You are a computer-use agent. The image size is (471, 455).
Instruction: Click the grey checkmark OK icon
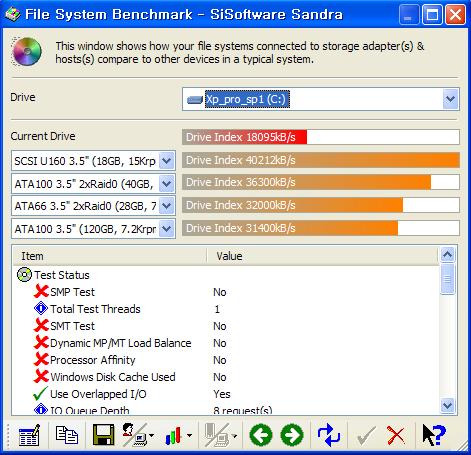366,436
